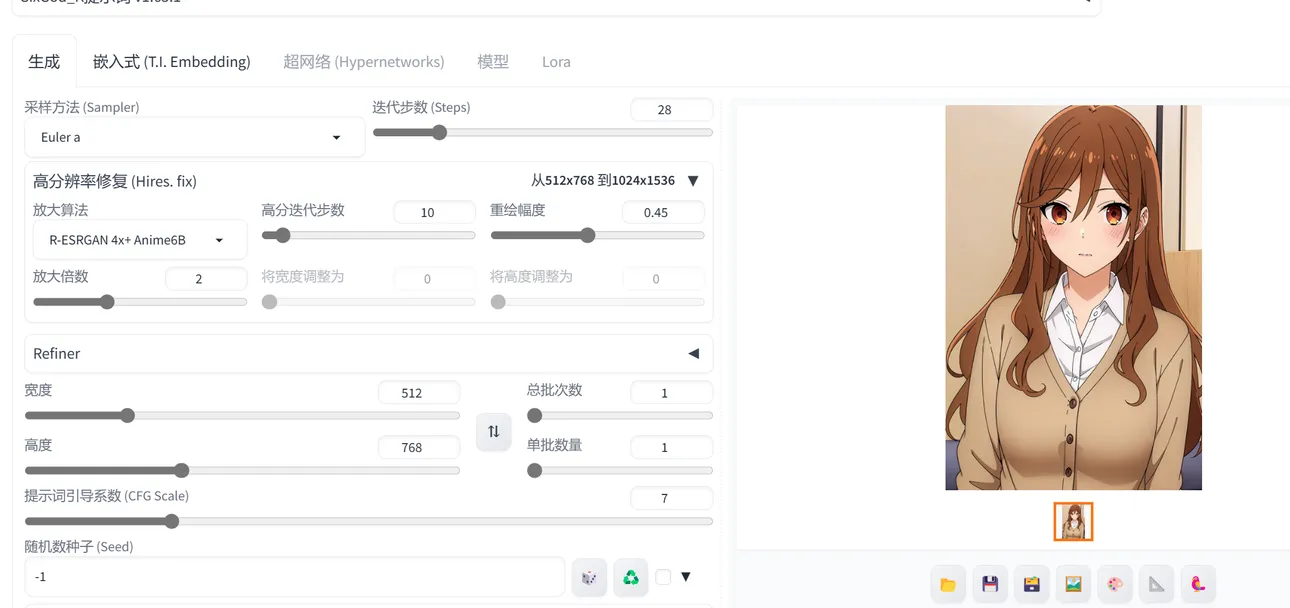Click the 总批次数 field showing 1
1290x608 pixels.
coord(672,393)
